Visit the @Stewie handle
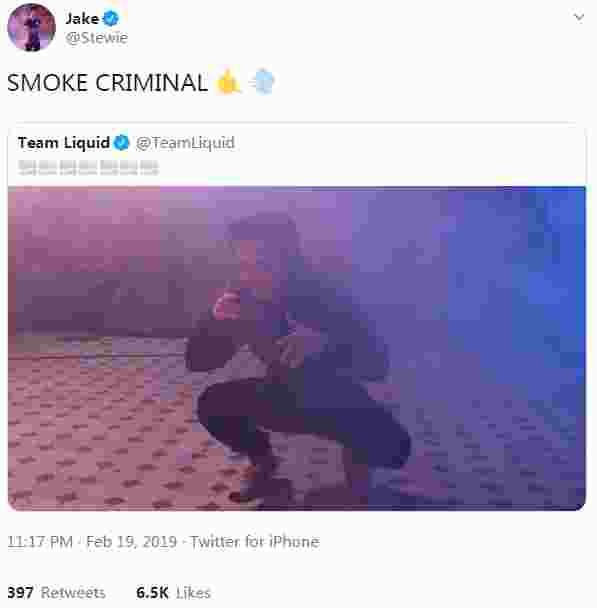 point(97,38)
